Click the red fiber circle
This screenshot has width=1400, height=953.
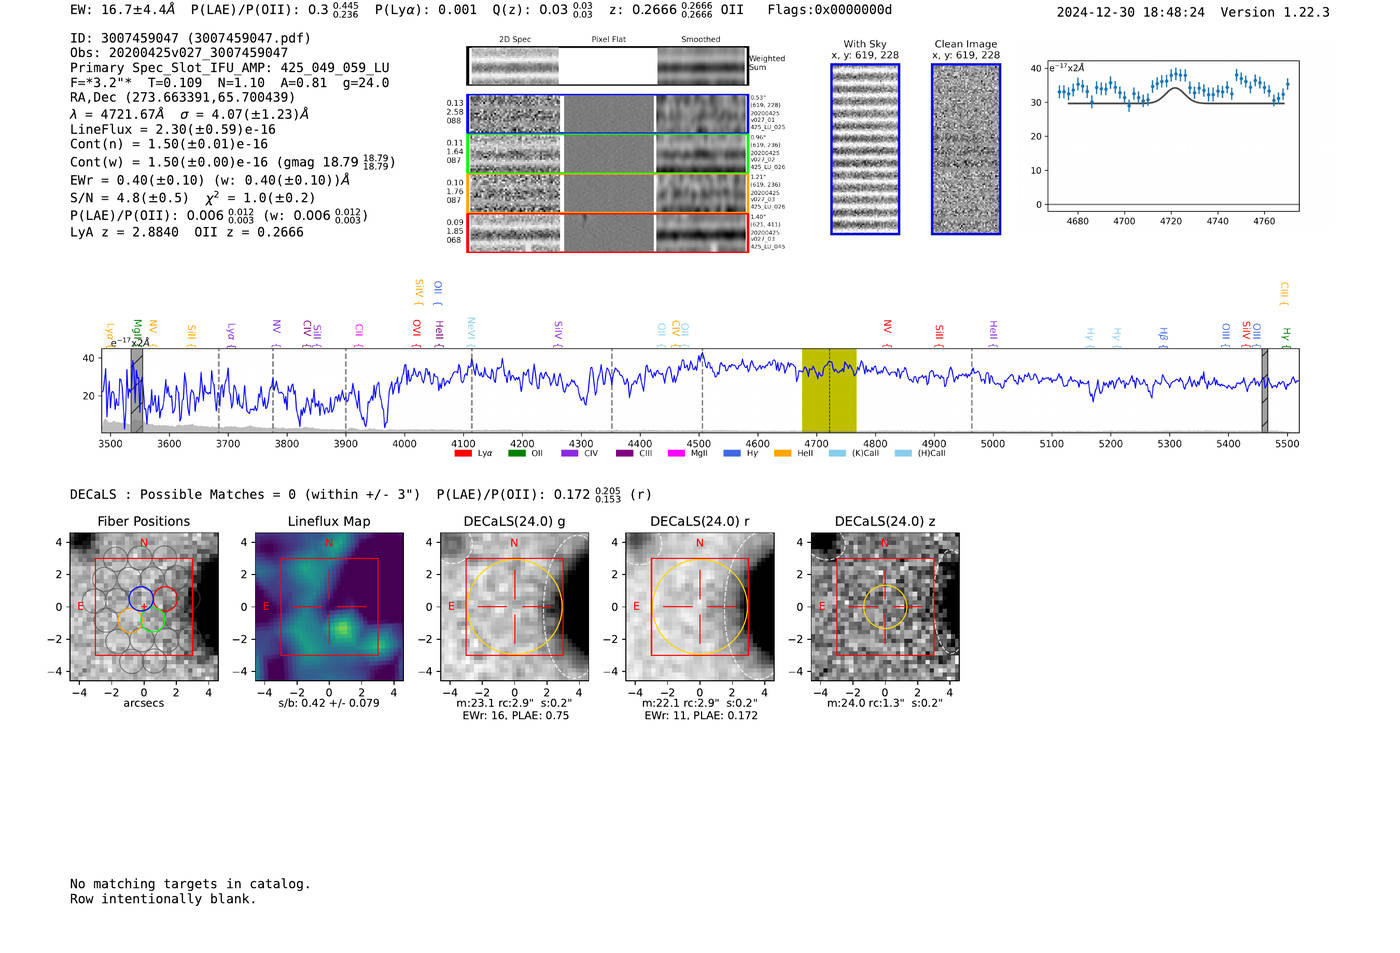(x=165, y=599)
